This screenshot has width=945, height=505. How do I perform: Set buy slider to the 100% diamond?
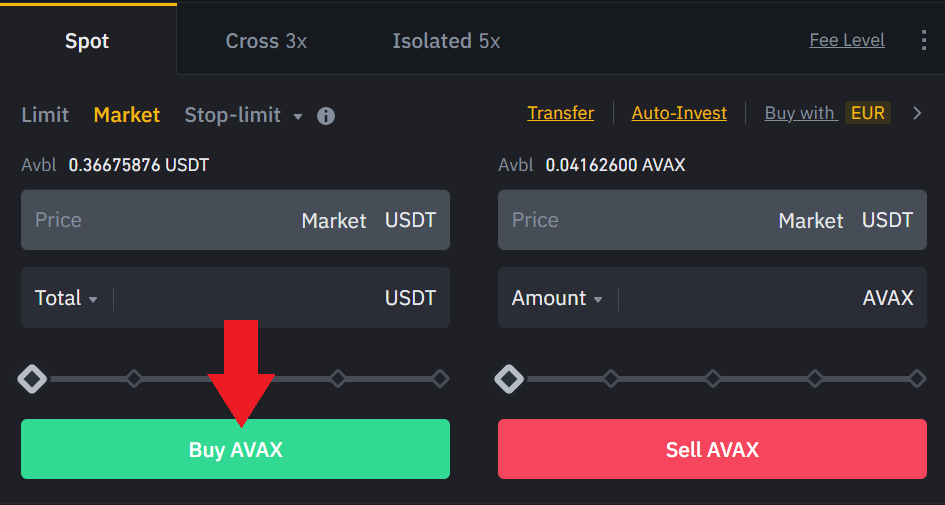[441, 379]
